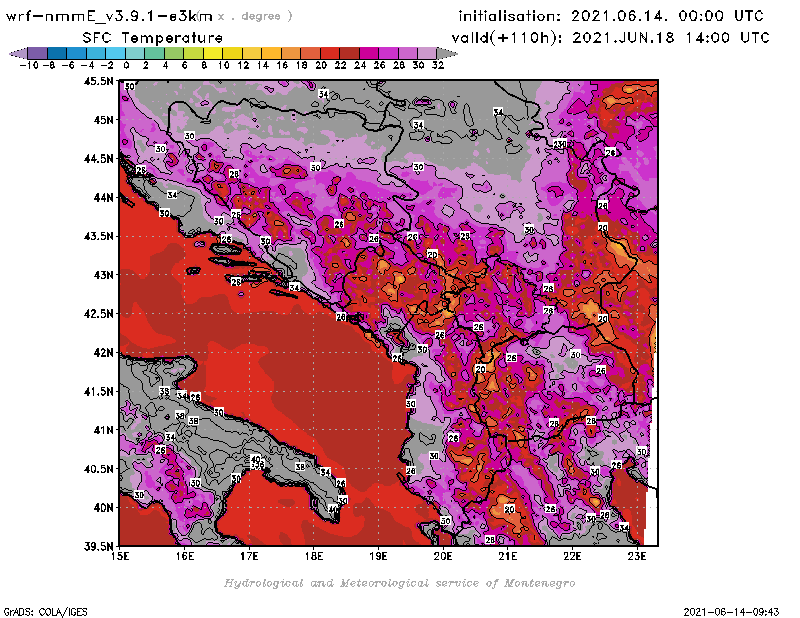Viewport: 800px width, 618px height.
Task: Click the '0' legend label
Action: tap(126, 65)
